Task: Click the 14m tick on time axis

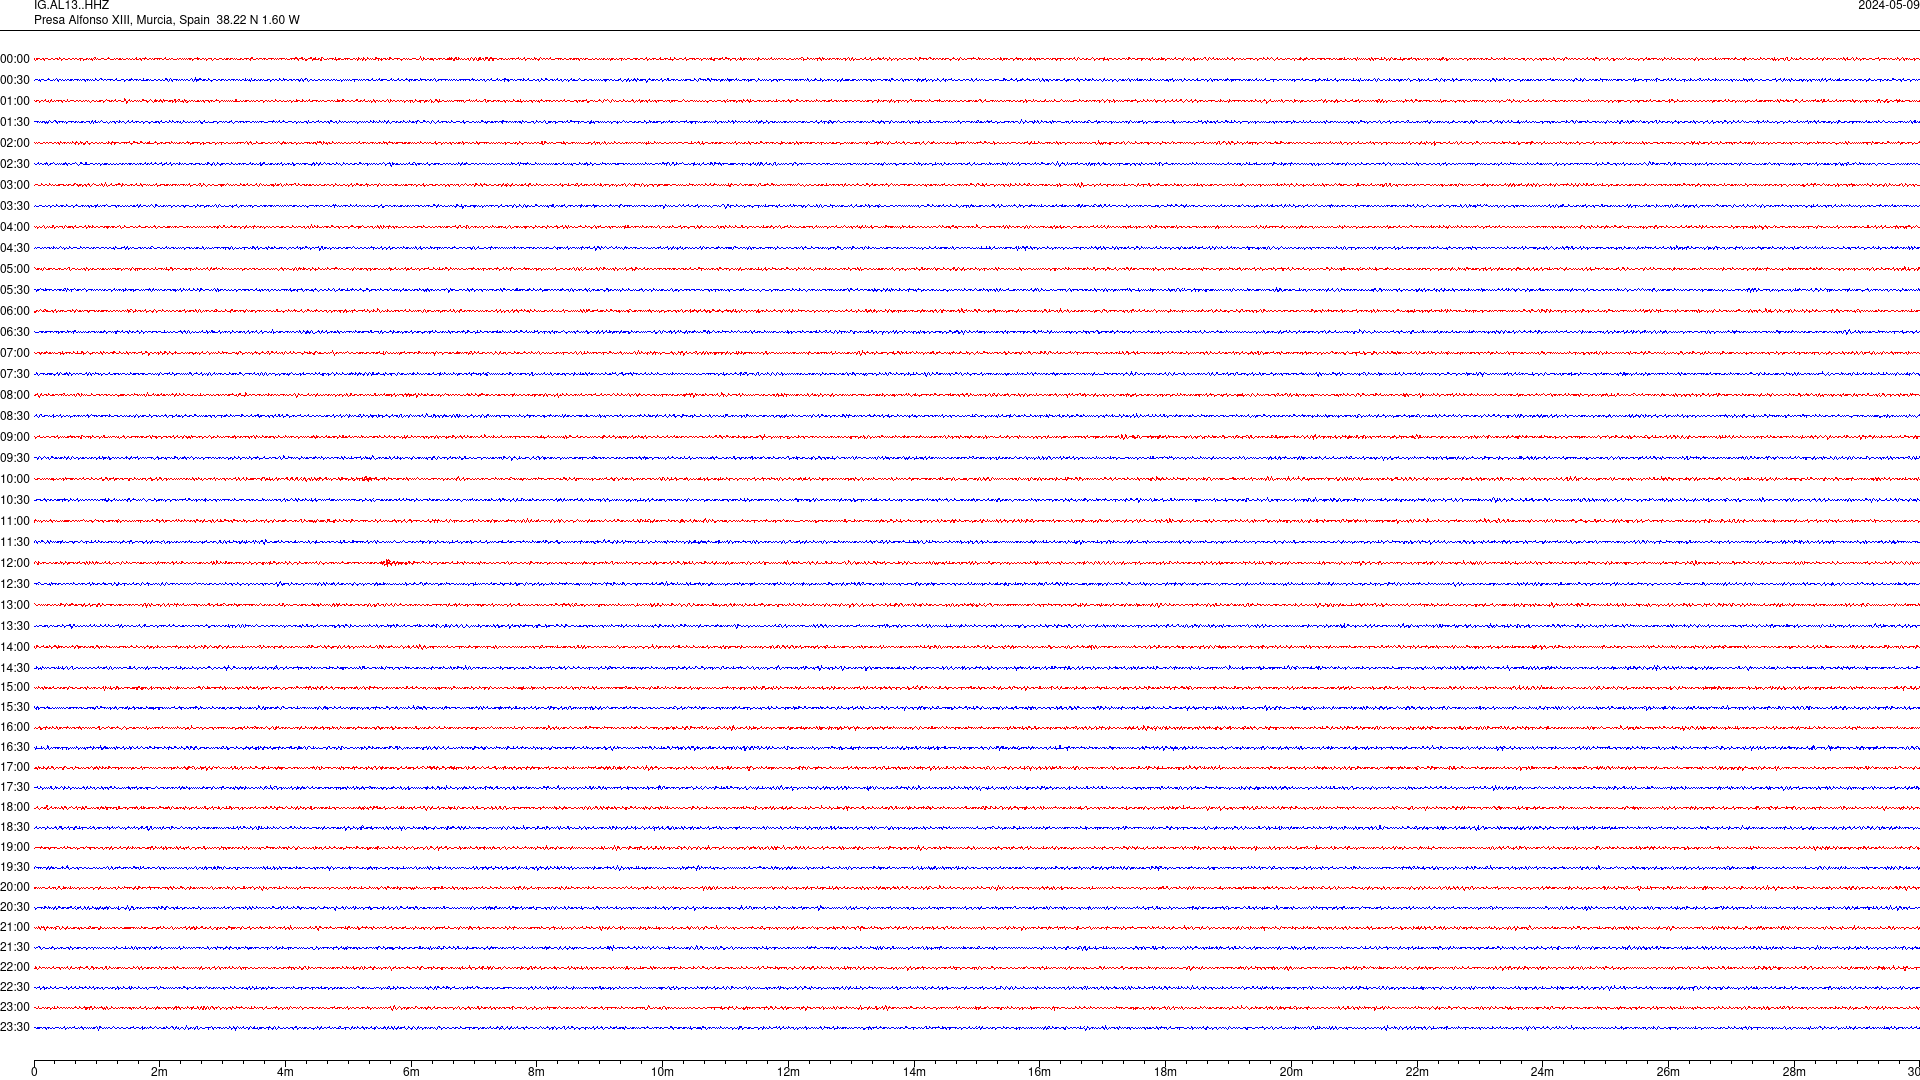Action: coord(914,1072)
